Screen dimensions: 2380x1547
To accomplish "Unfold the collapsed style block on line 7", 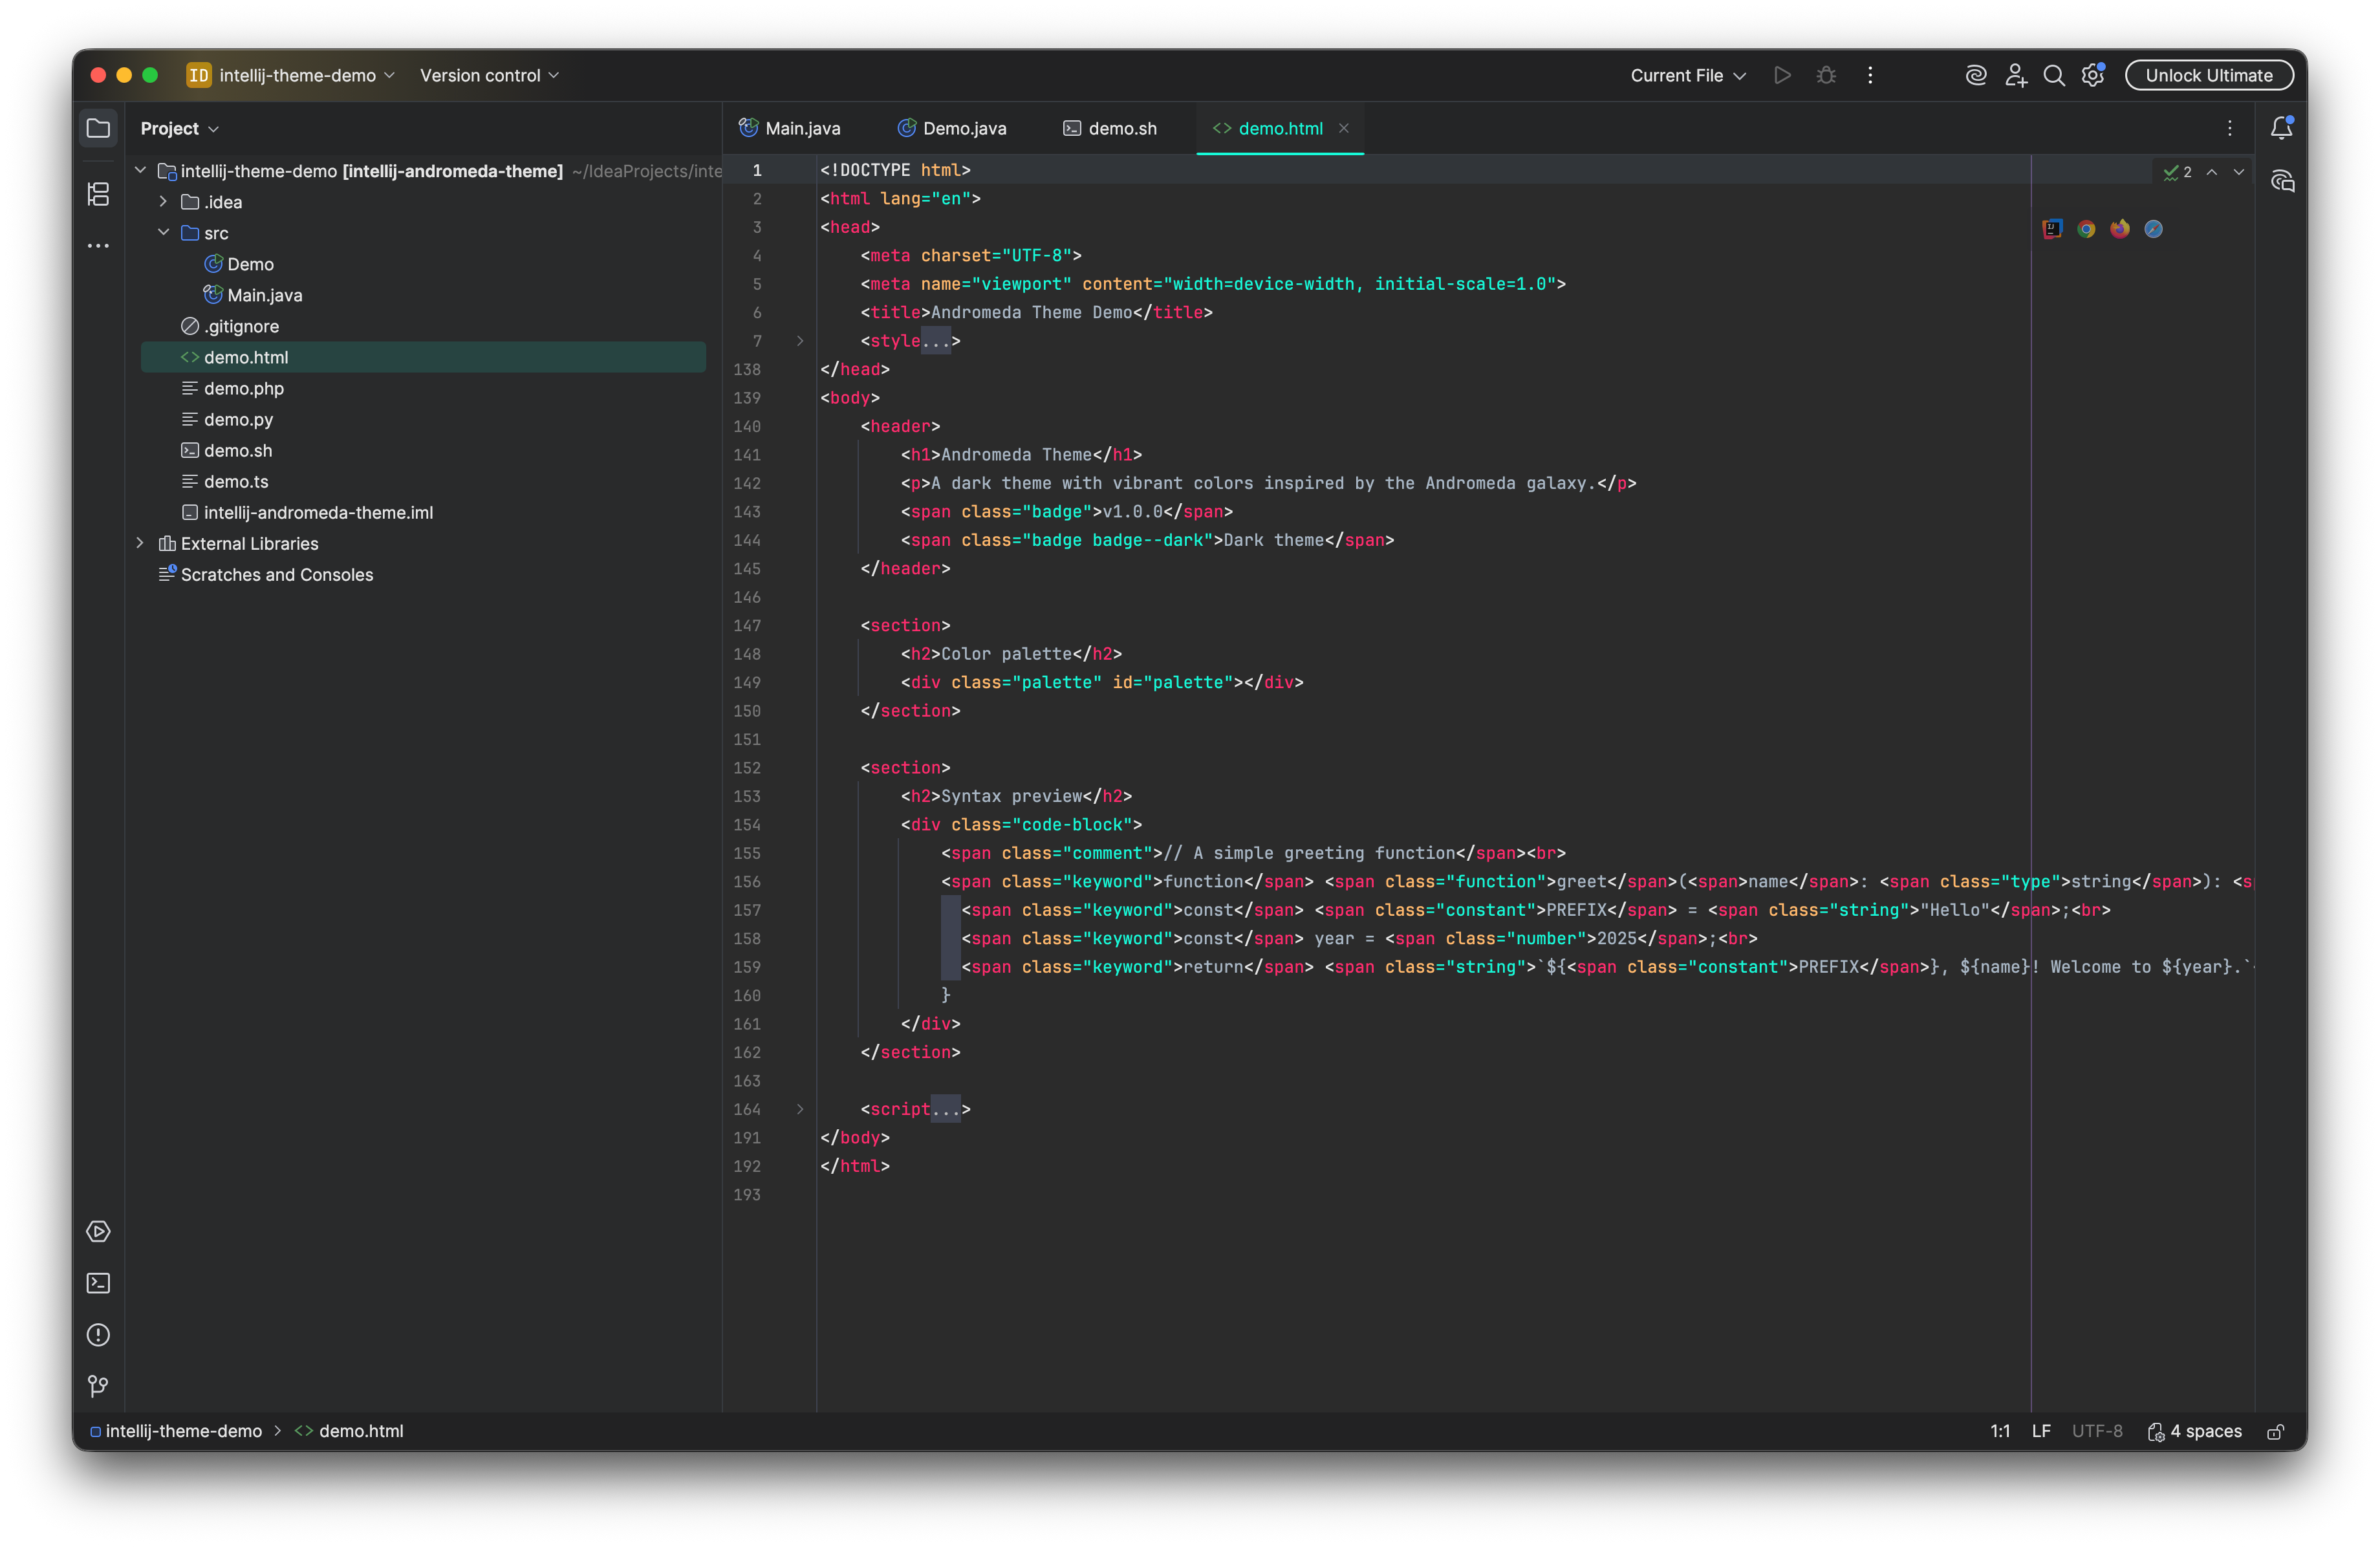I will click(x=799, y=341).
